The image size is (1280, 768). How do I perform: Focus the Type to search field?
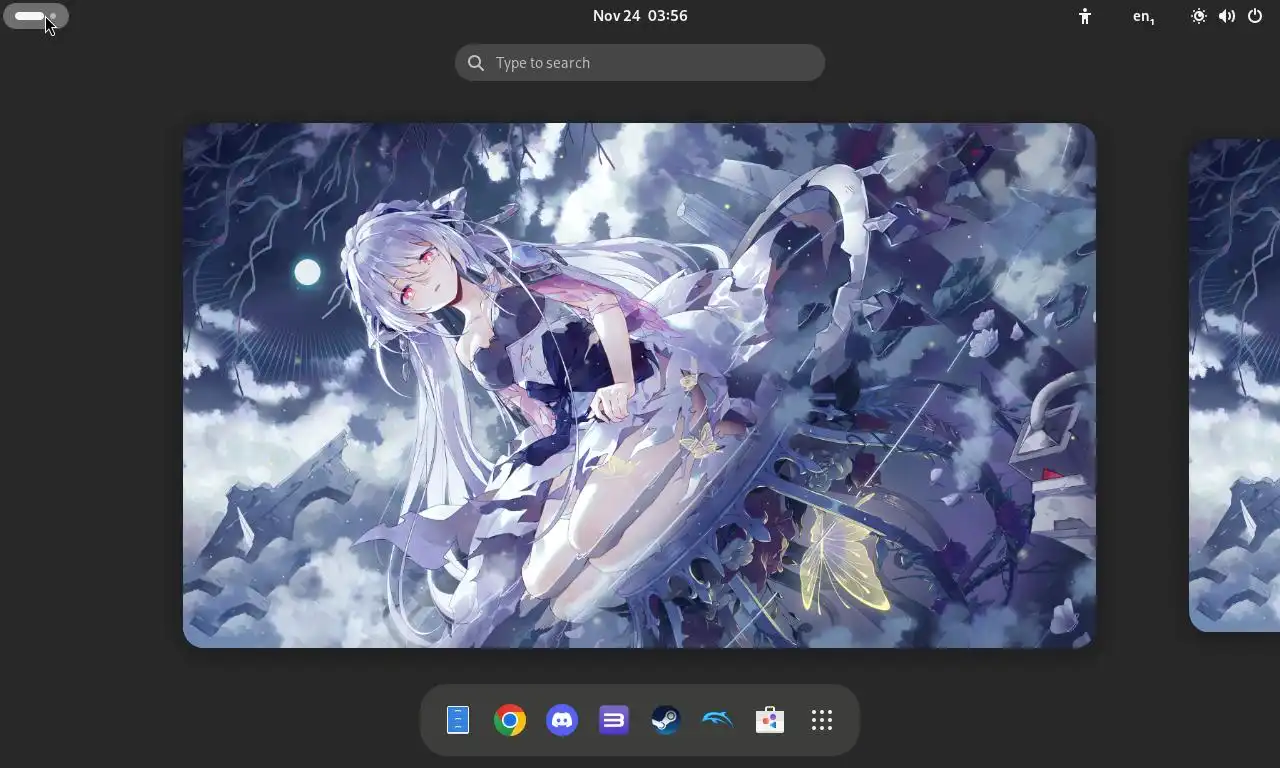(x=640, y=63)
